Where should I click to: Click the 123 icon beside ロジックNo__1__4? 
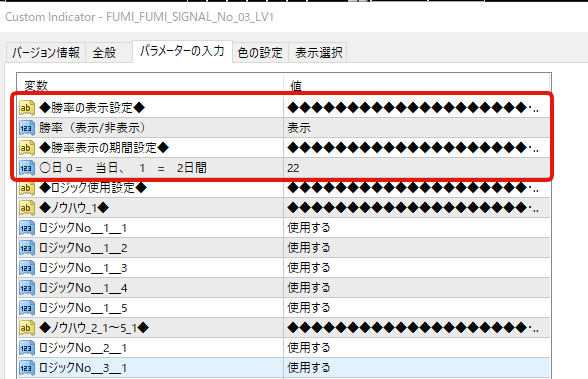pos(27,288)
